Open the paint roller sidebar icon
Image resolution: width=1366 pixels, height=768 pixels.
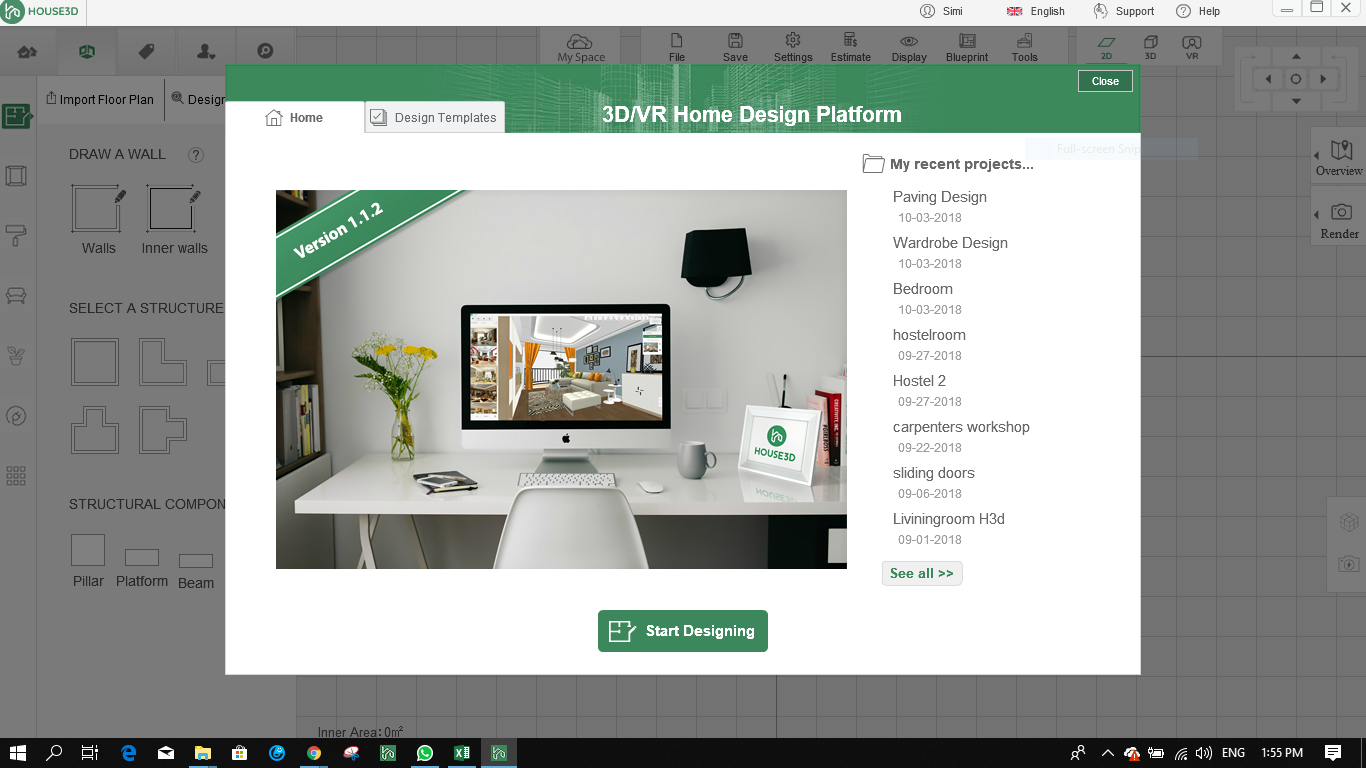(x=16, y=236)
